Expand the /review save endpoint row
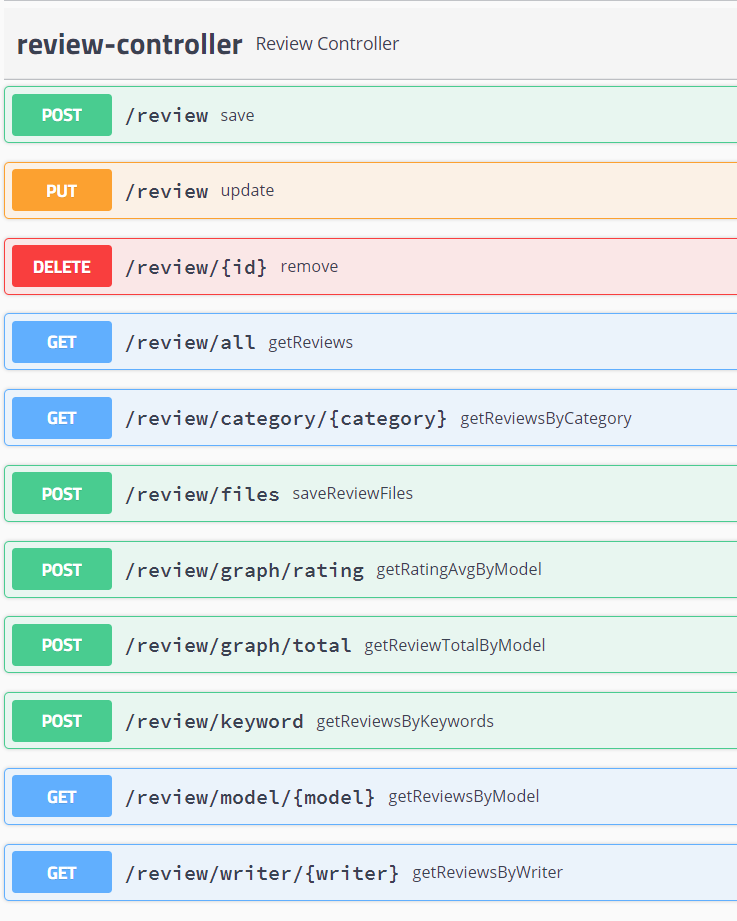Image resolution: width=737 pixels, height=921 pixels. (400, 115)
